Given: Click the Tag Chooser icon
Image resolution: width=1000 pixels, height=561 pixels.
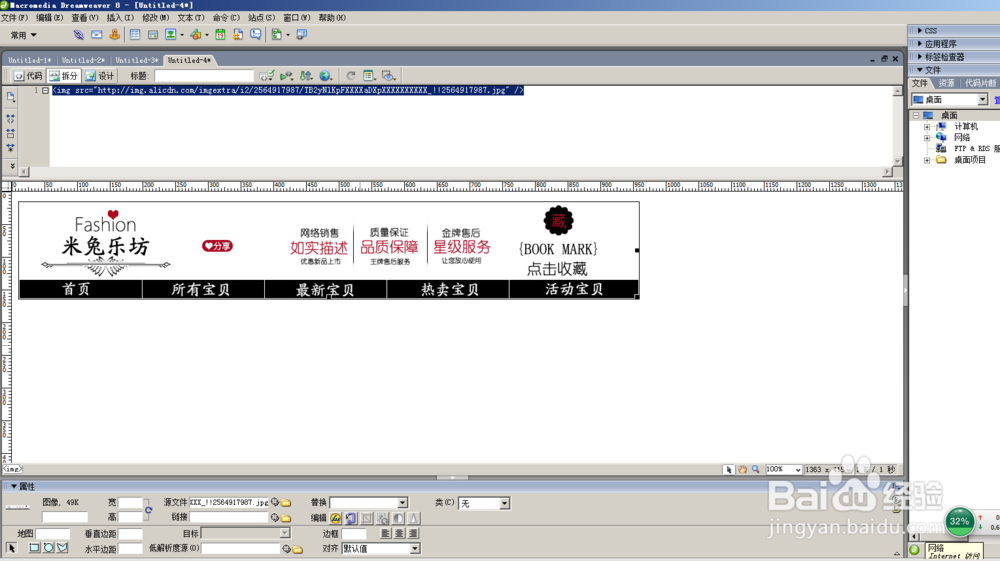Looking at the screenshot, I should (x=302, y=35).
